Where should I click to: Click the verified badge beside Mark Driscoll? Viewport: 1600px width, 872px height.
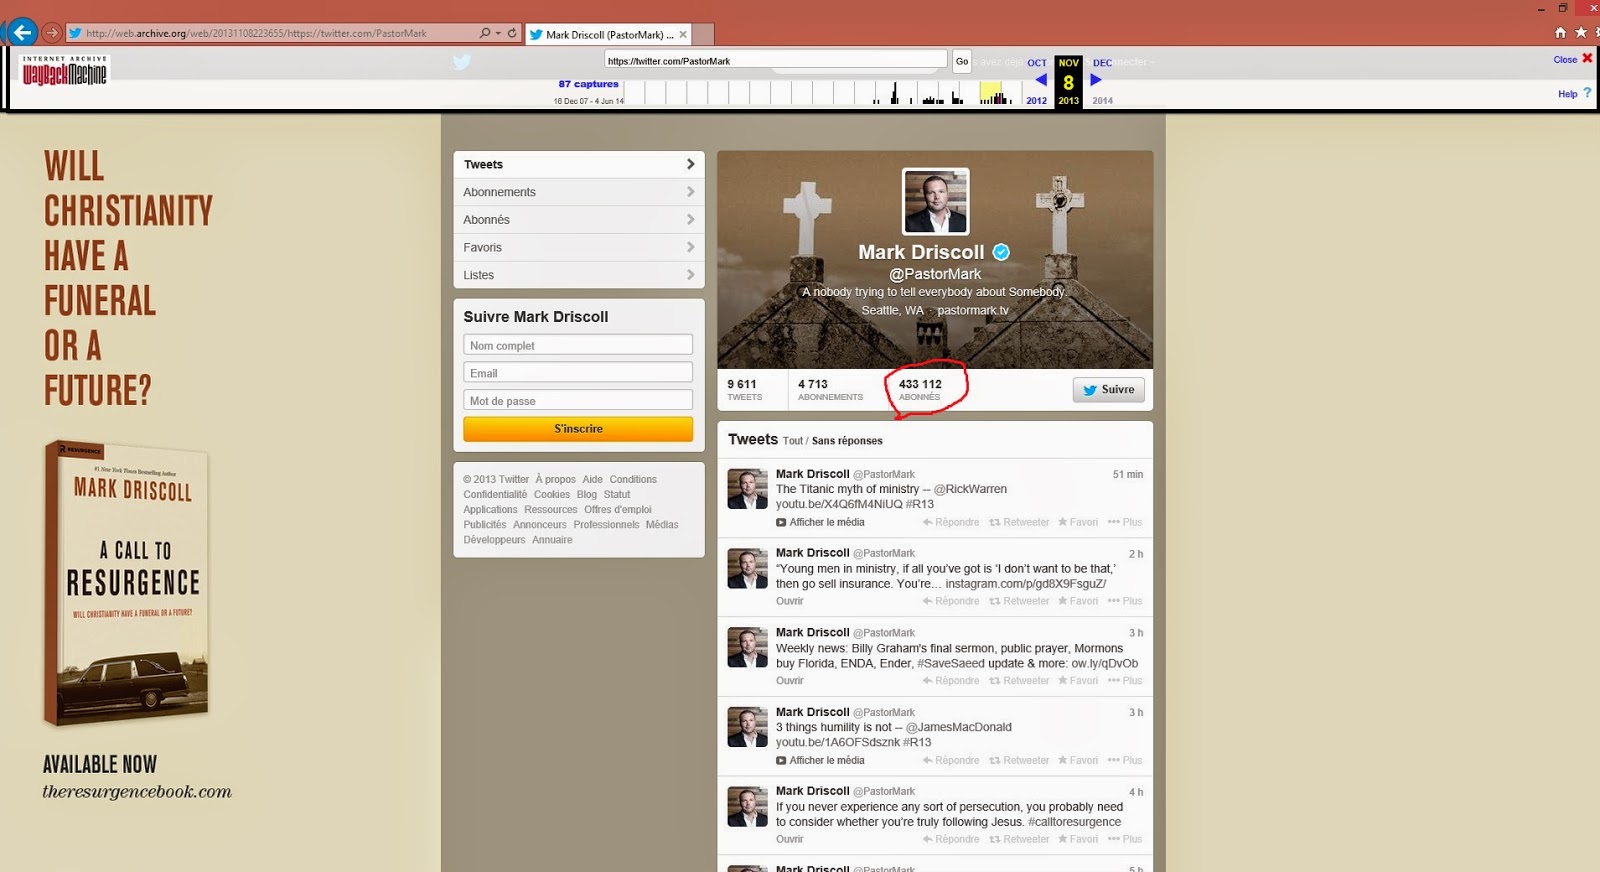[x=1000, y=252]
